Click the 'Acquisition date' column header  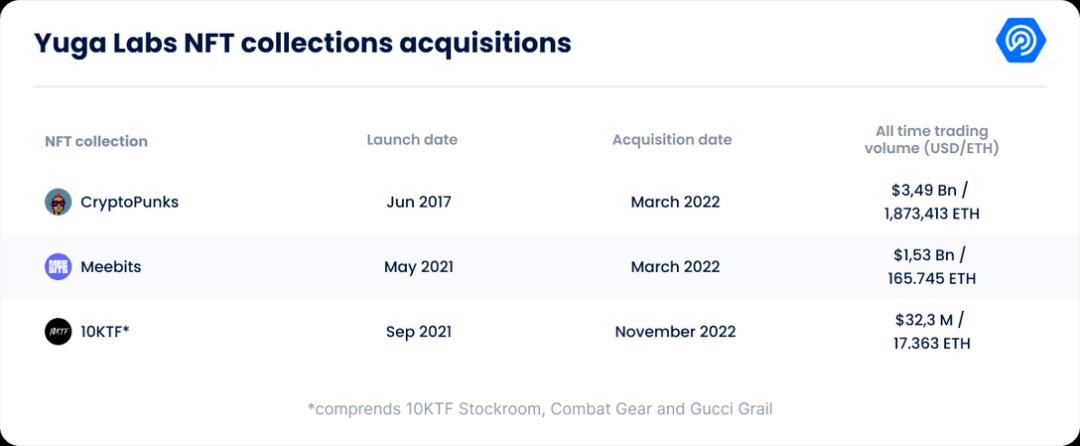(672, 139)
